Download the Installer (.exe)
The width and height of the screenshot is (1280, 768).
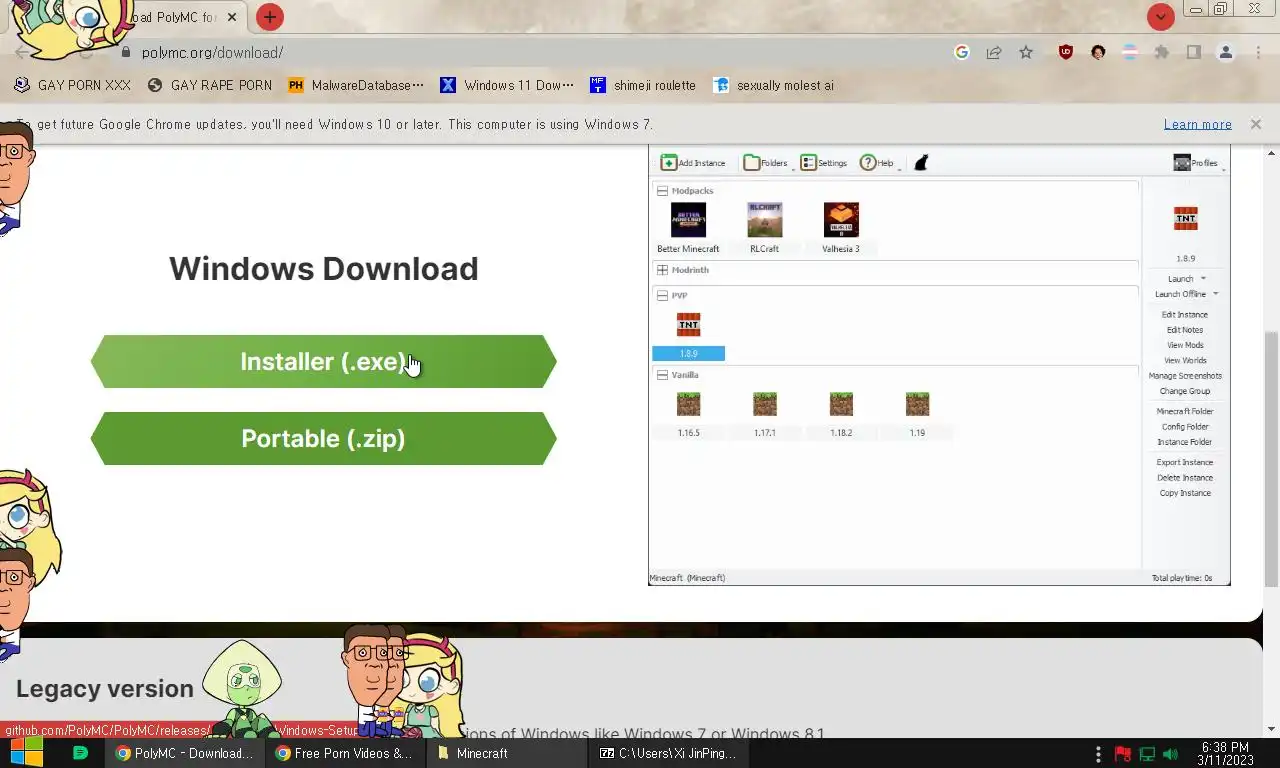click(323, 361)
